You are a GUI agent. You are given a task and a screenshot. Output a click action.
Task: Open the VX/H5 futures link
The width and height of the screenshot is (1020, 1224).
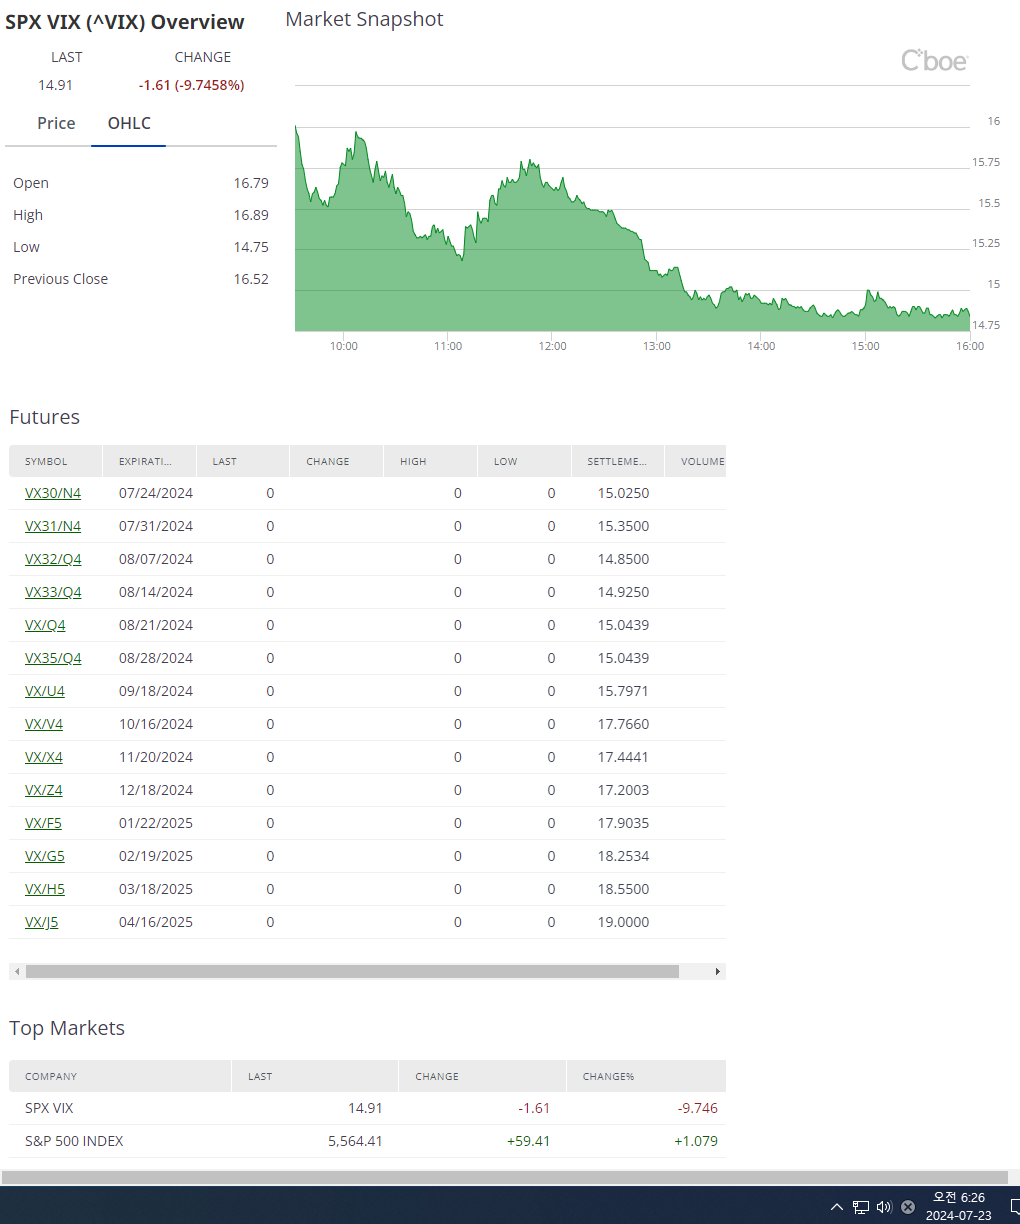pyautogui.click(x=45, y=889)
